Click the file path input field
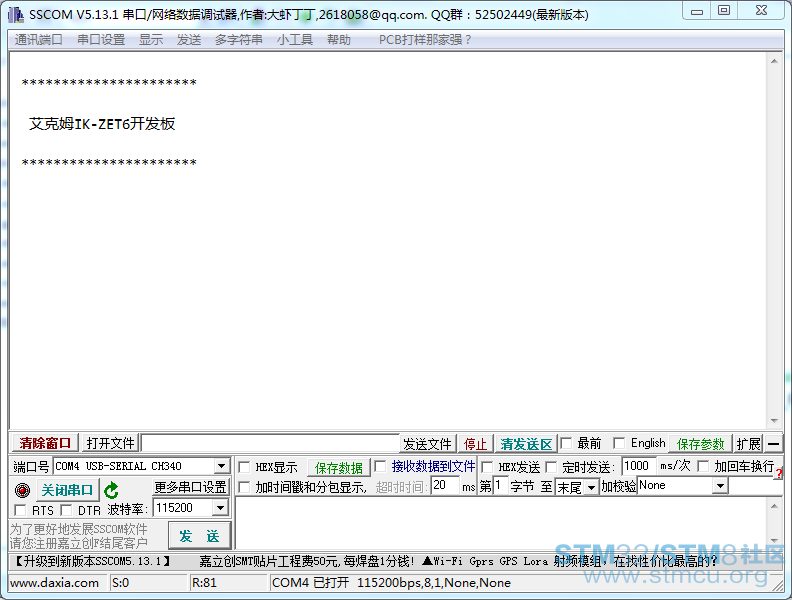The image size is (792, 600). [270, 443]
